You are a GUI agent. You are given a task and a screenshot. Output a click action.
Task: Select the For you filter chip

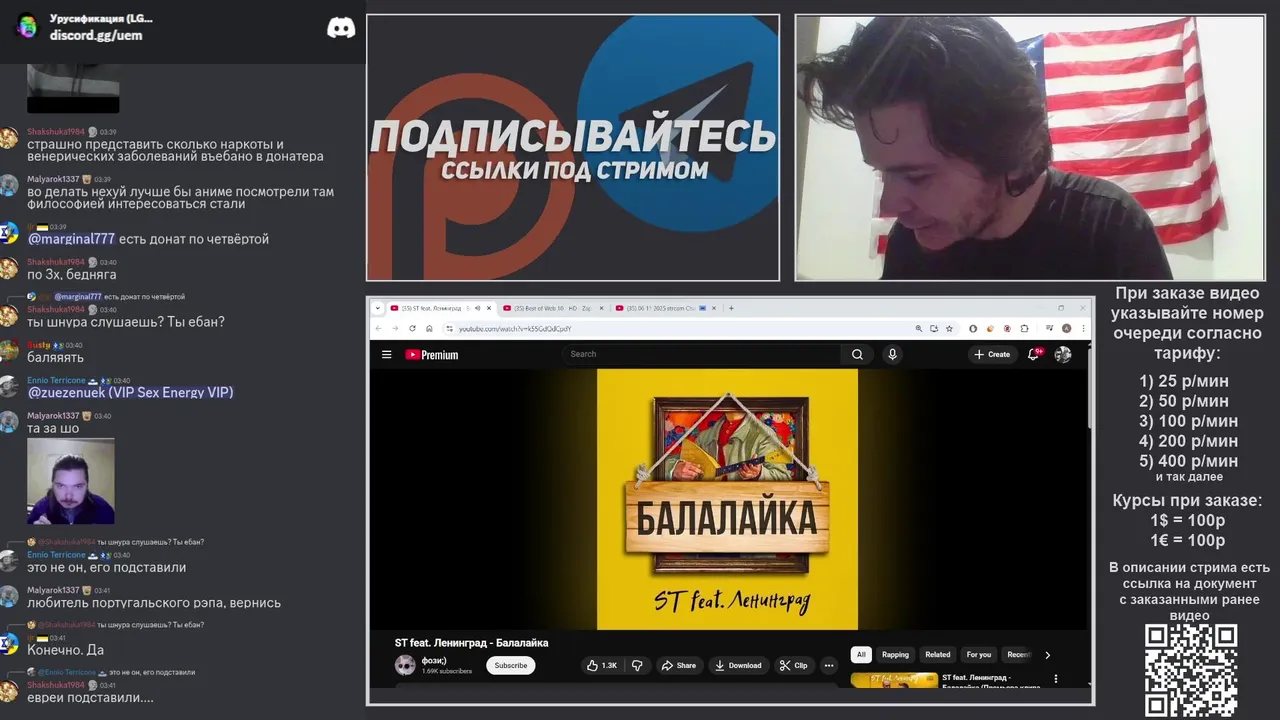coord(979,655)
